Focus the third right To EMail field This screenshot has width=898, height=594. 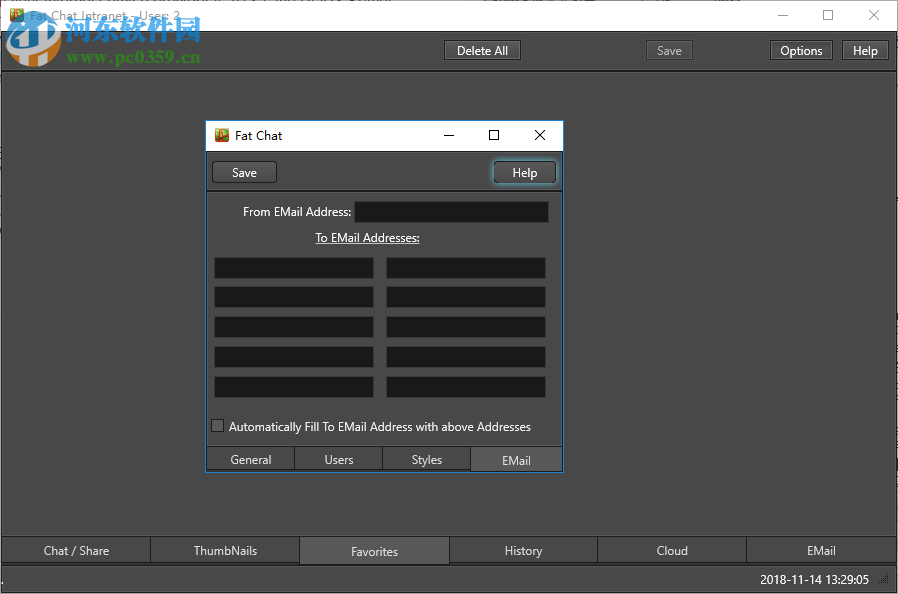[x=466, y=327]
